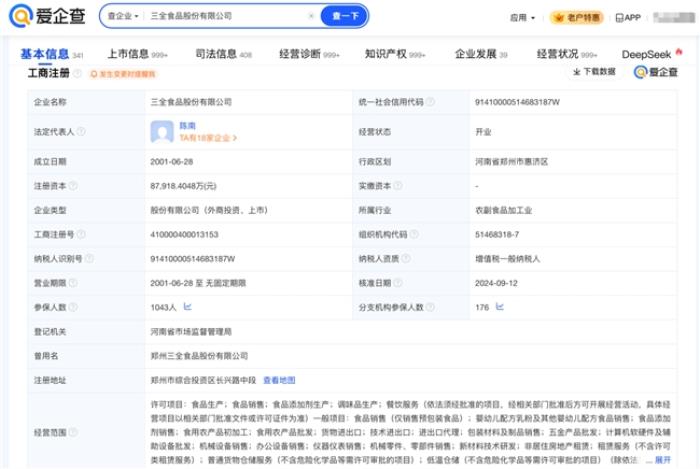This screenshot has width=700, height=469.
Task: Select the district value 河南省郑州市惠济区
Action: [511, 162]
